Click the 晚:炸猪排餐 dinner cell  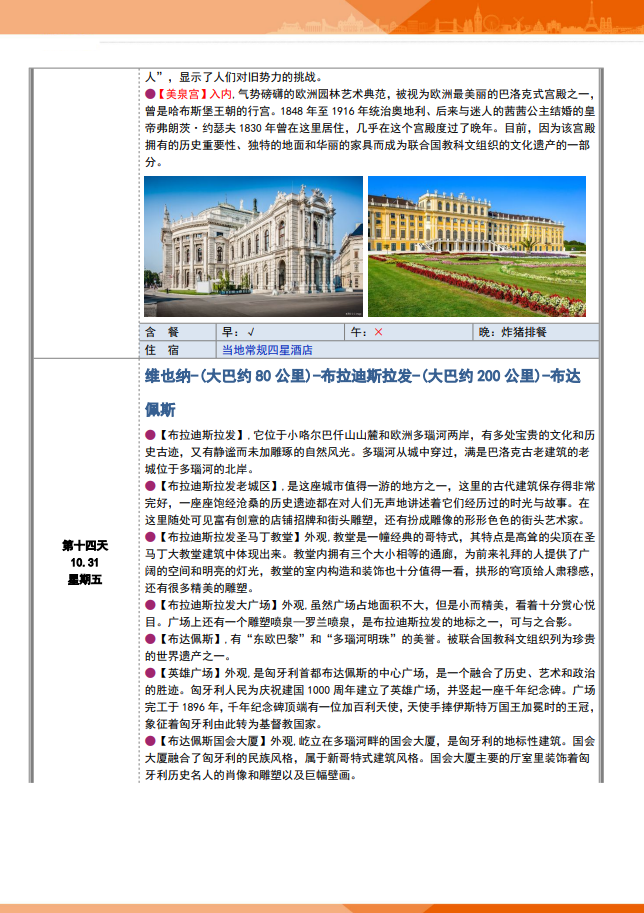click(536, 332)
